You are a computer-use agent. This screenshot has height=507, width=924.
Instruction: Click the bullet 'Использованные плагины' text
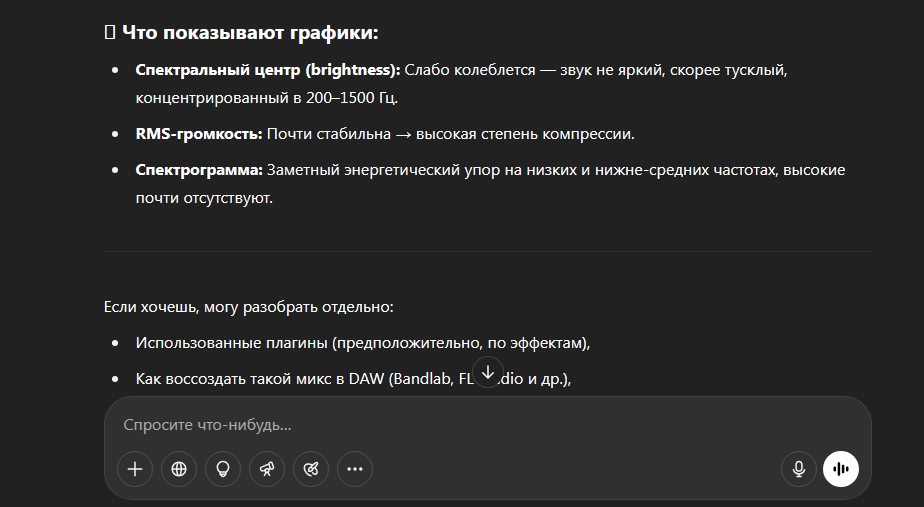tap(232, 343)
